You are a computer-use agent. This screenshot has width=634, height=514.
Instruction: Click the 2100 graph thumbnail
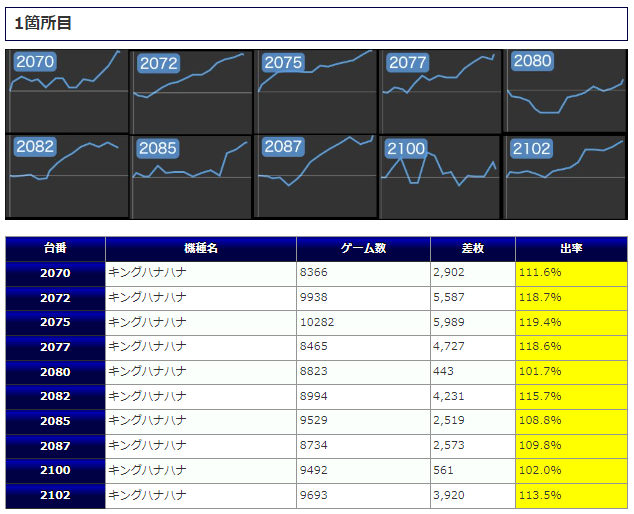click(x=440, y=177)
